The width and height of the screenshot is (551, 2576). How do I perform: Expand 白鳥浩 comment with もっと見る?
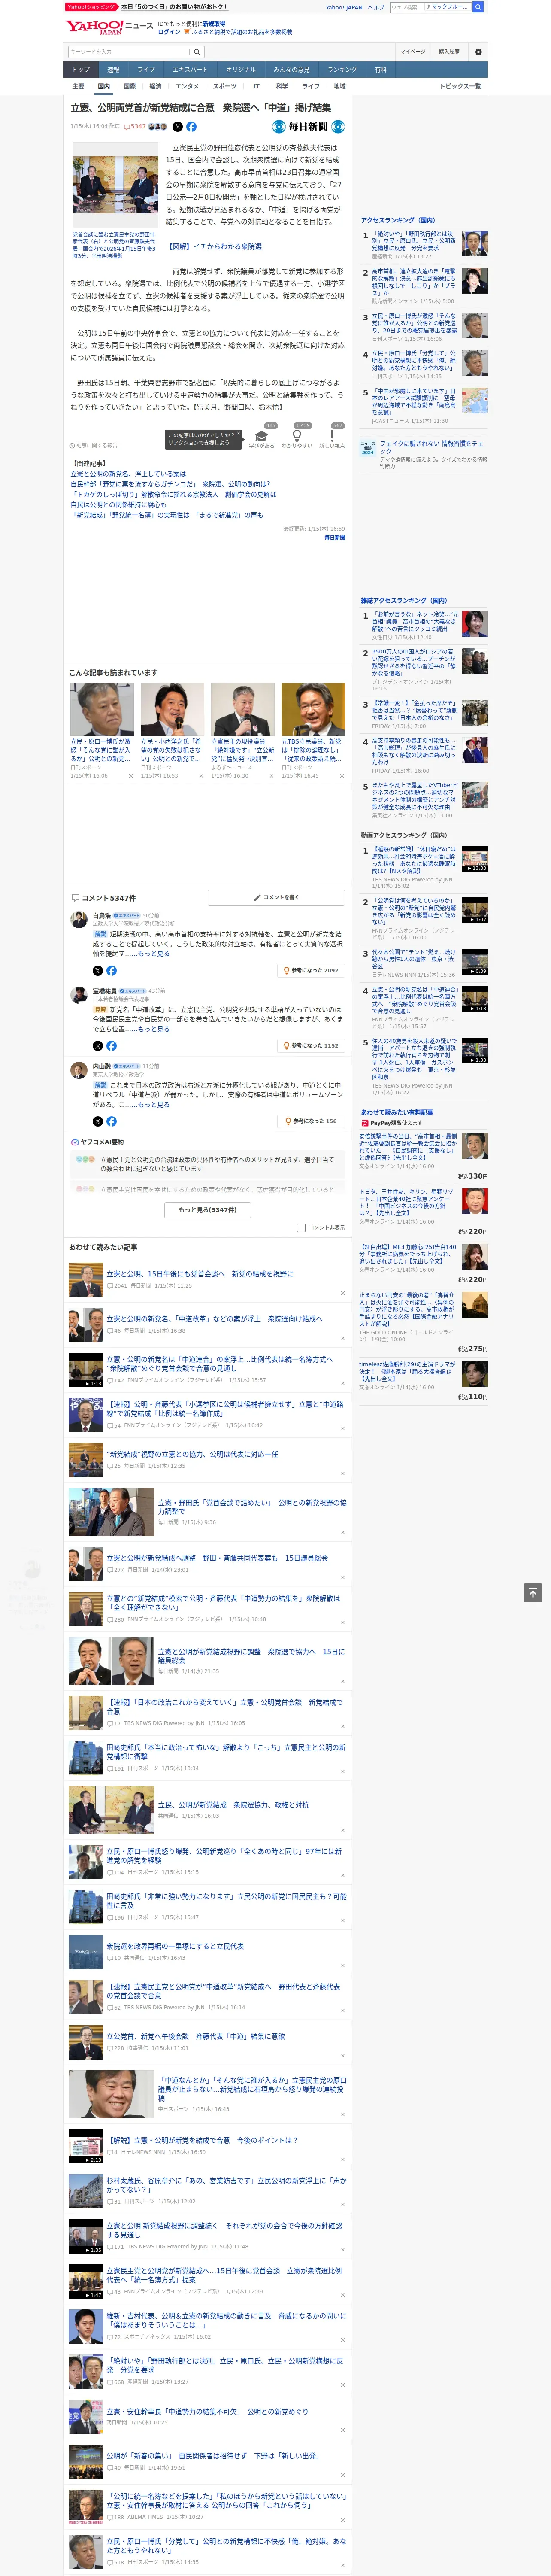(154, 953)
